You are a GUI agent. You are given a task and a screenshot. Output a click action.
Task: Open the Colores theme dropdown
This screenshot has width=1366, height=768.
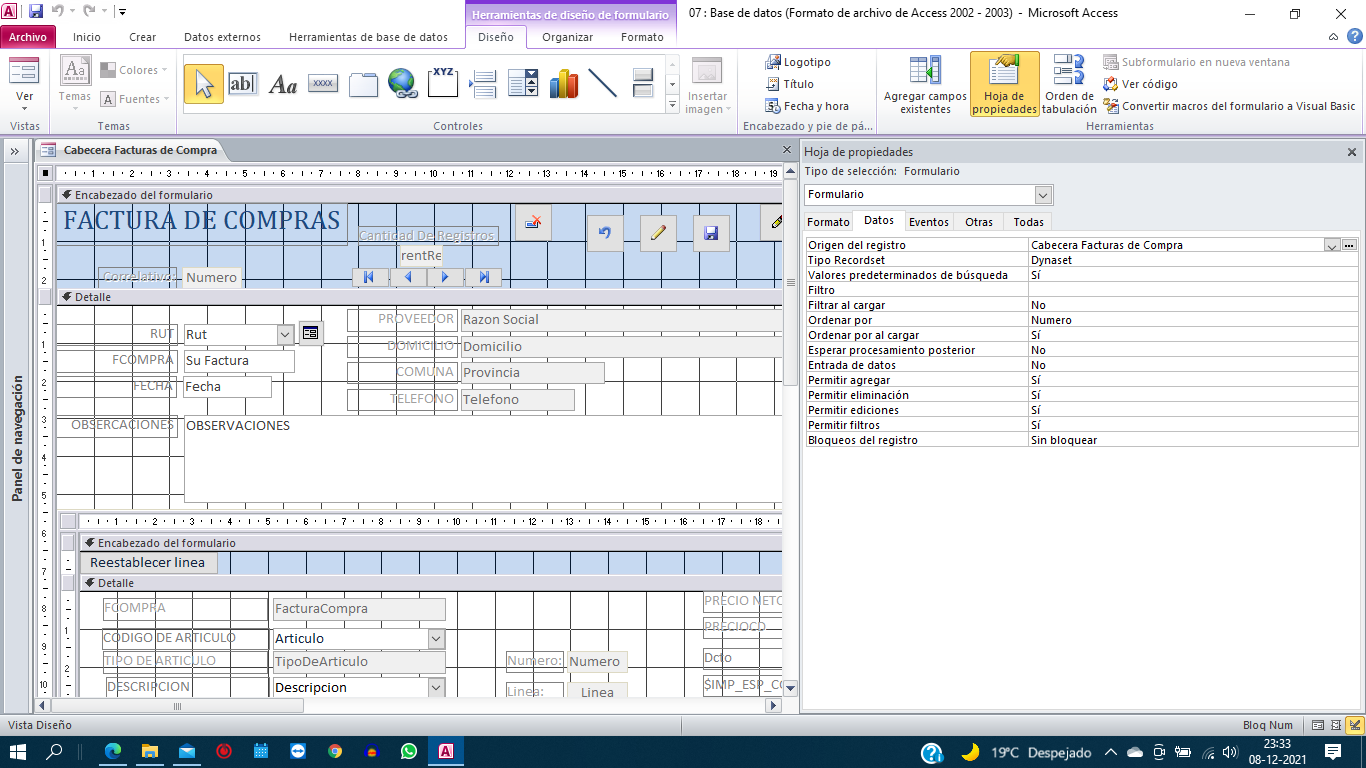click(x=133, y=71)
